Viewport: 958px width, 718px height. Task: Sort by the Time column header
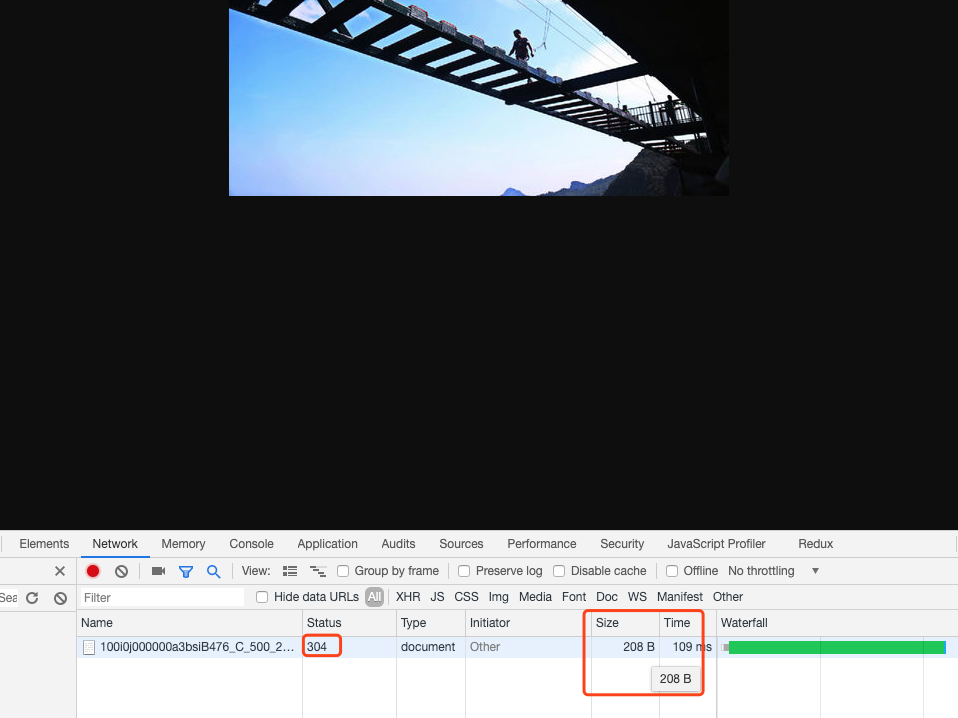tap(687, 623)
